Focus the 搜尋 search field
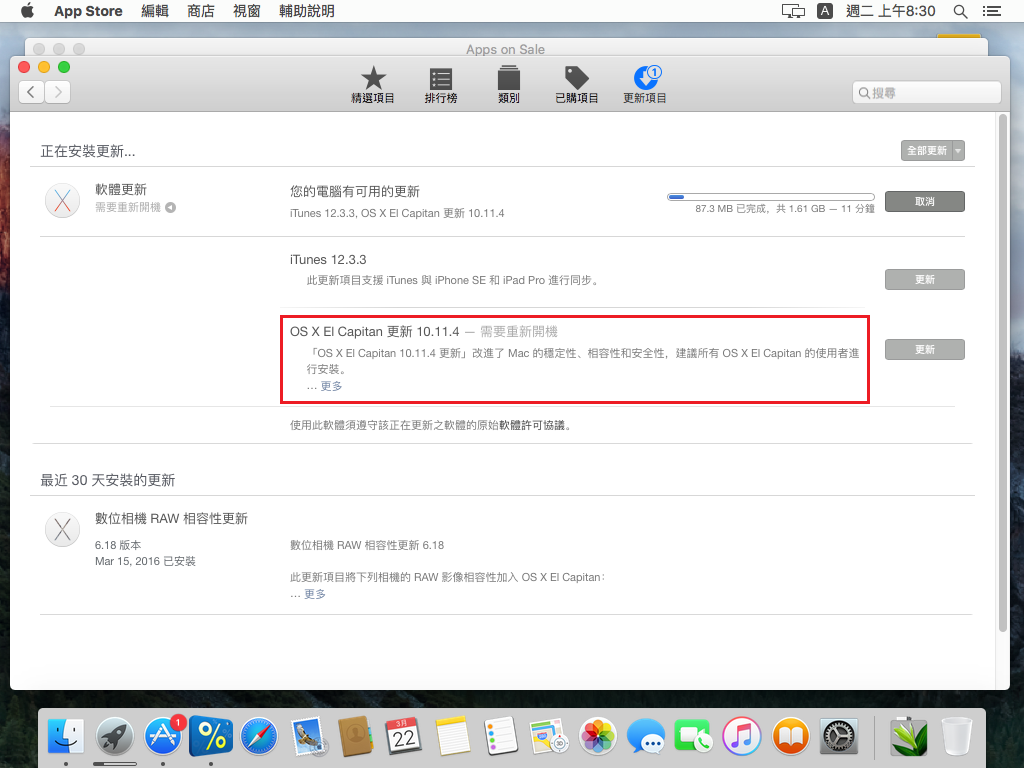1024x768 pixels. [927, 93]
